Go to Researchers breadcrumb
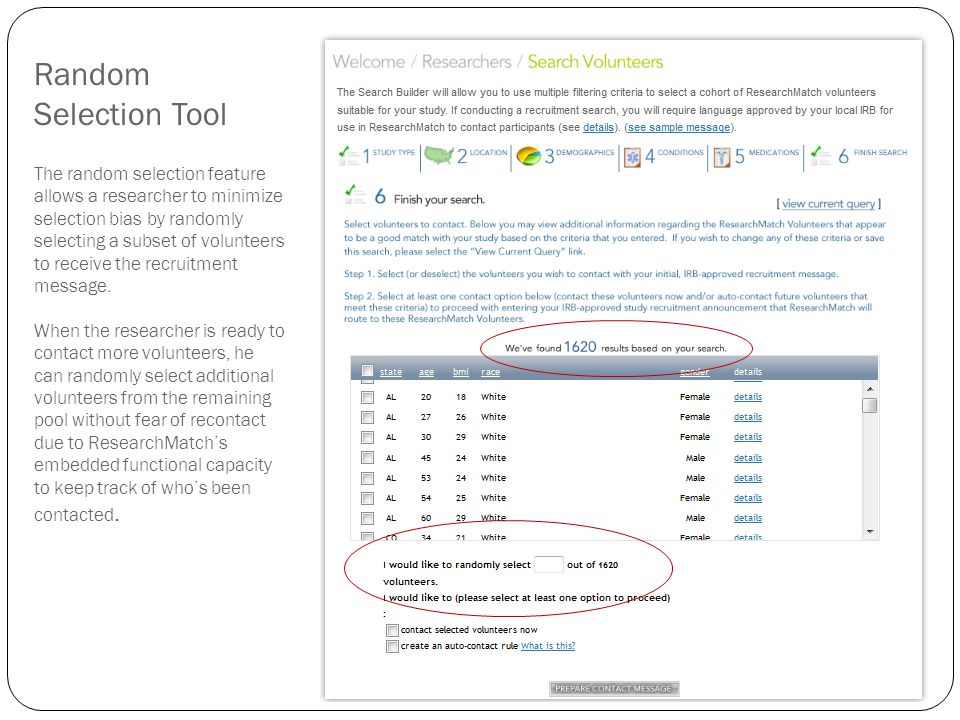The image size is (960, 720). coord(467,62)
